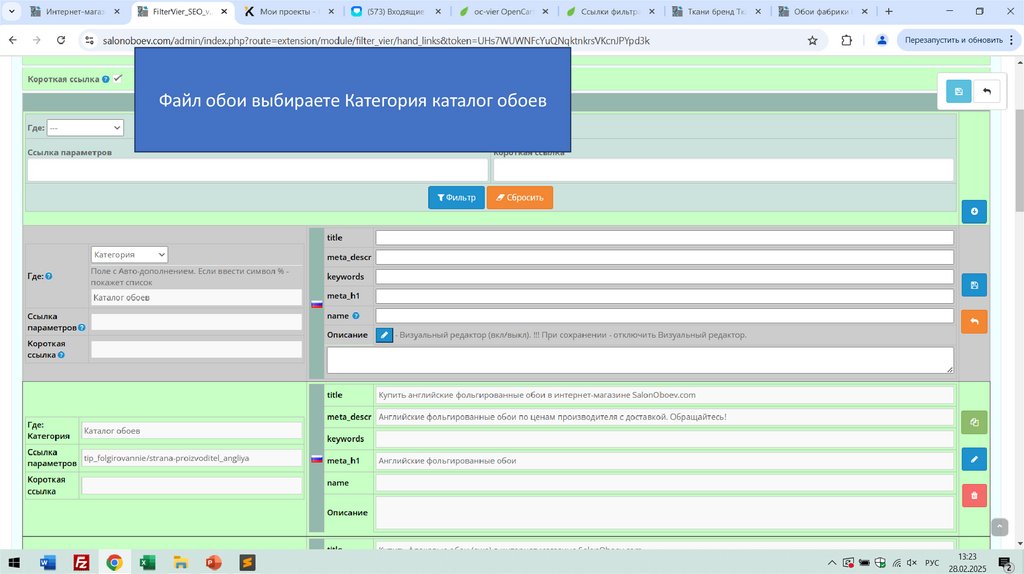This screenshot has width=1024, height=574.
Task: Click the orange Сбросить button
Action: coord(519,198)
